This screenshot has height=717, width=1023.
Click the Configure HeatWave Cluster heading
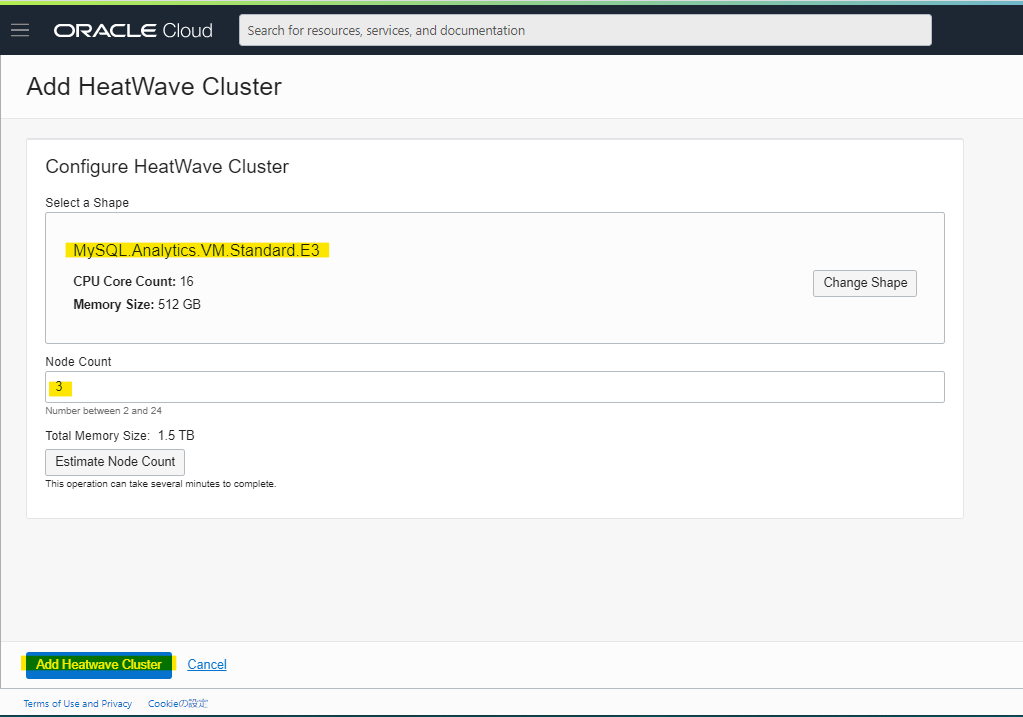[167, 167]
